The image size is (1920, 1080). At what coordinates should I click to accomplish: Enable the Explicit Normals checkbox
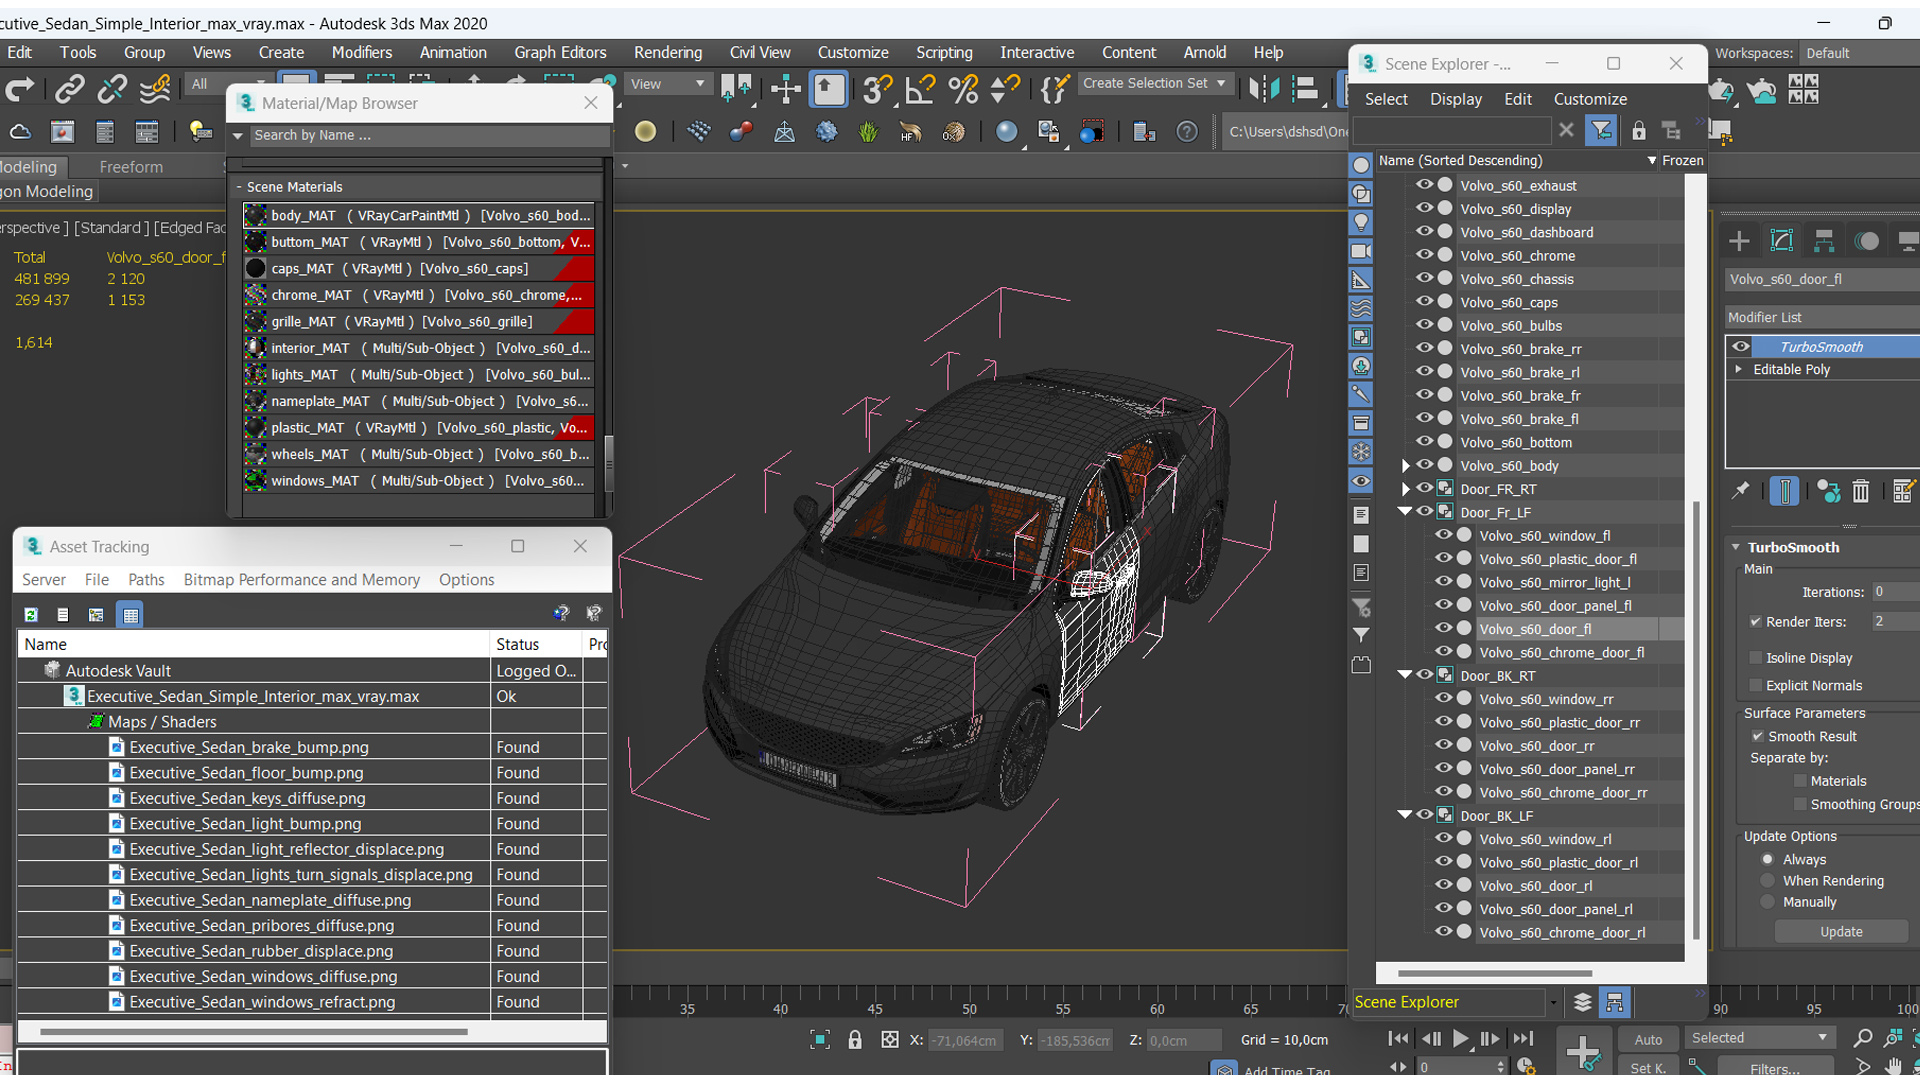(1756, 685)
